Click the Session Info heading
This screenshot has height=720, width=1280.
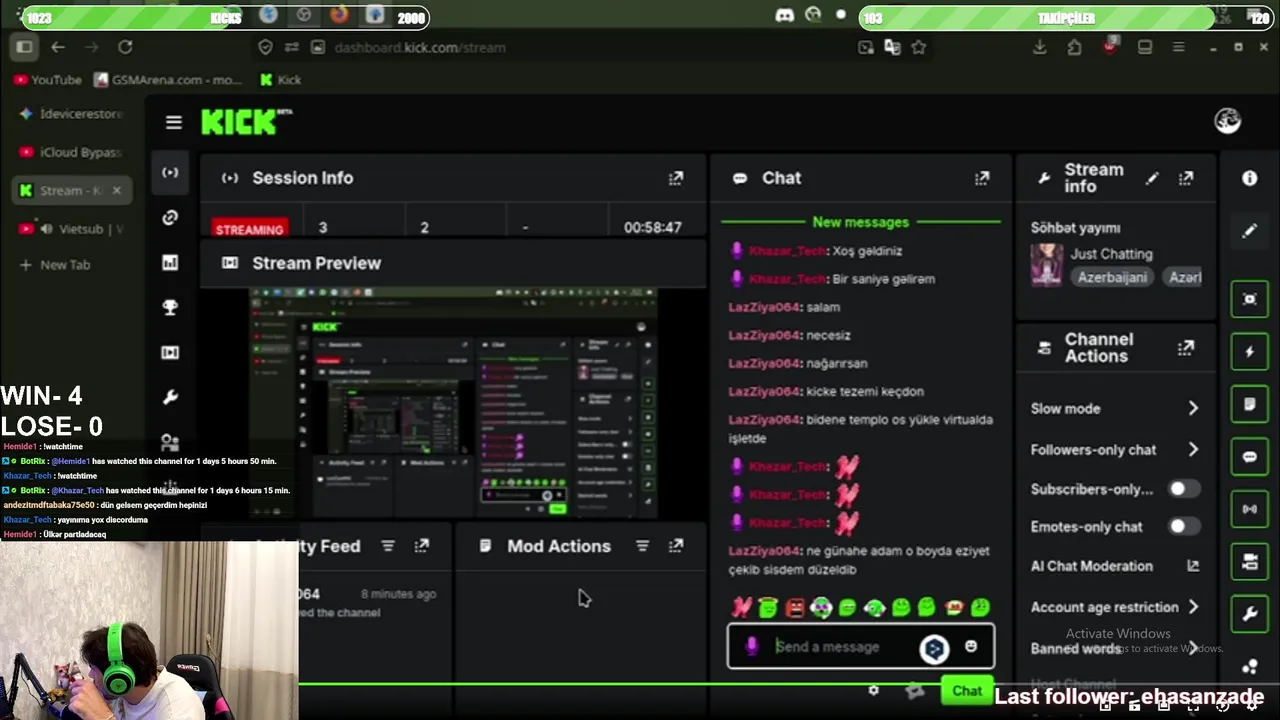[302, 178]
